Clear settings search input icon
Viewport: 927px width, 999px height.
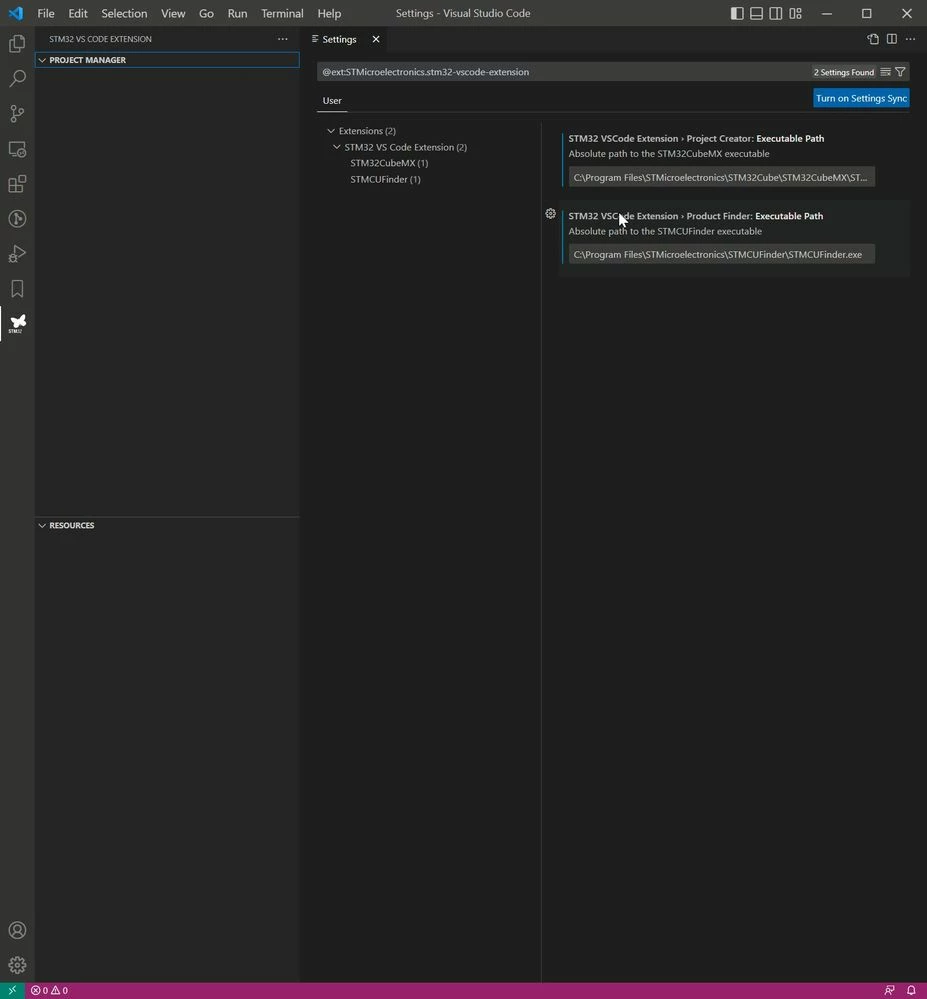coord(886,72)
